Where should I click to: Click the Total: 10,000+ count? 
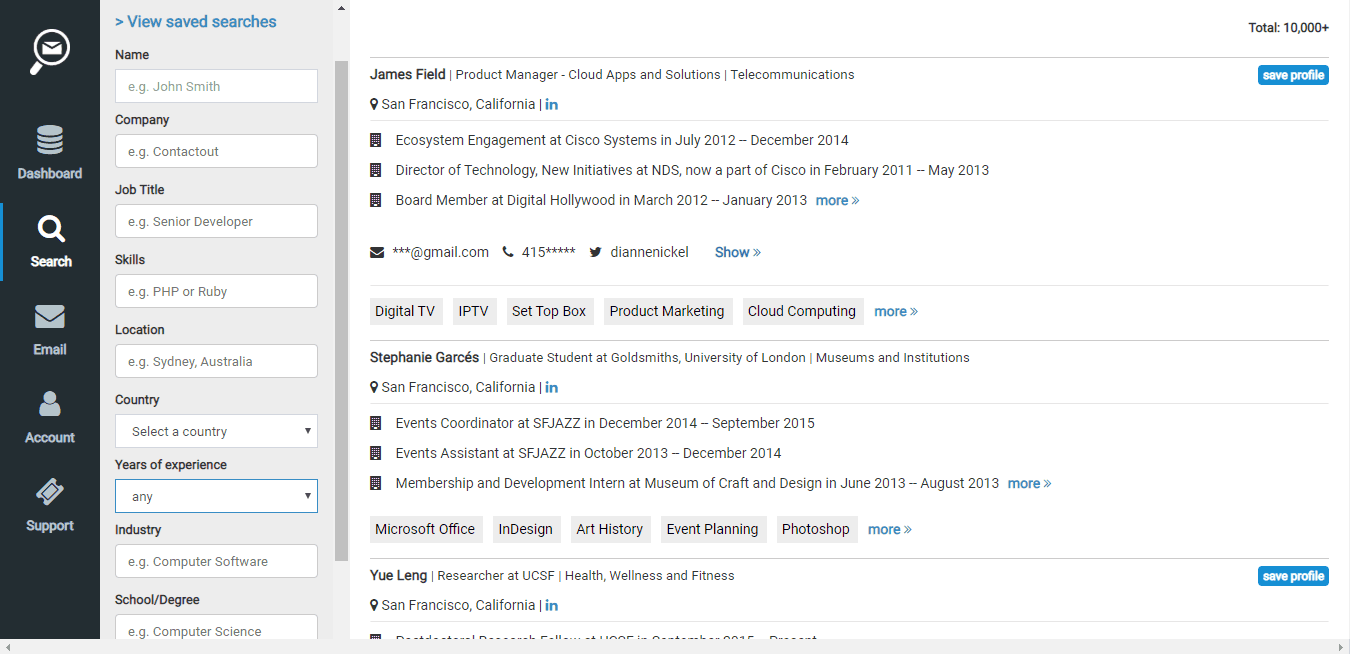point(1289,27)
